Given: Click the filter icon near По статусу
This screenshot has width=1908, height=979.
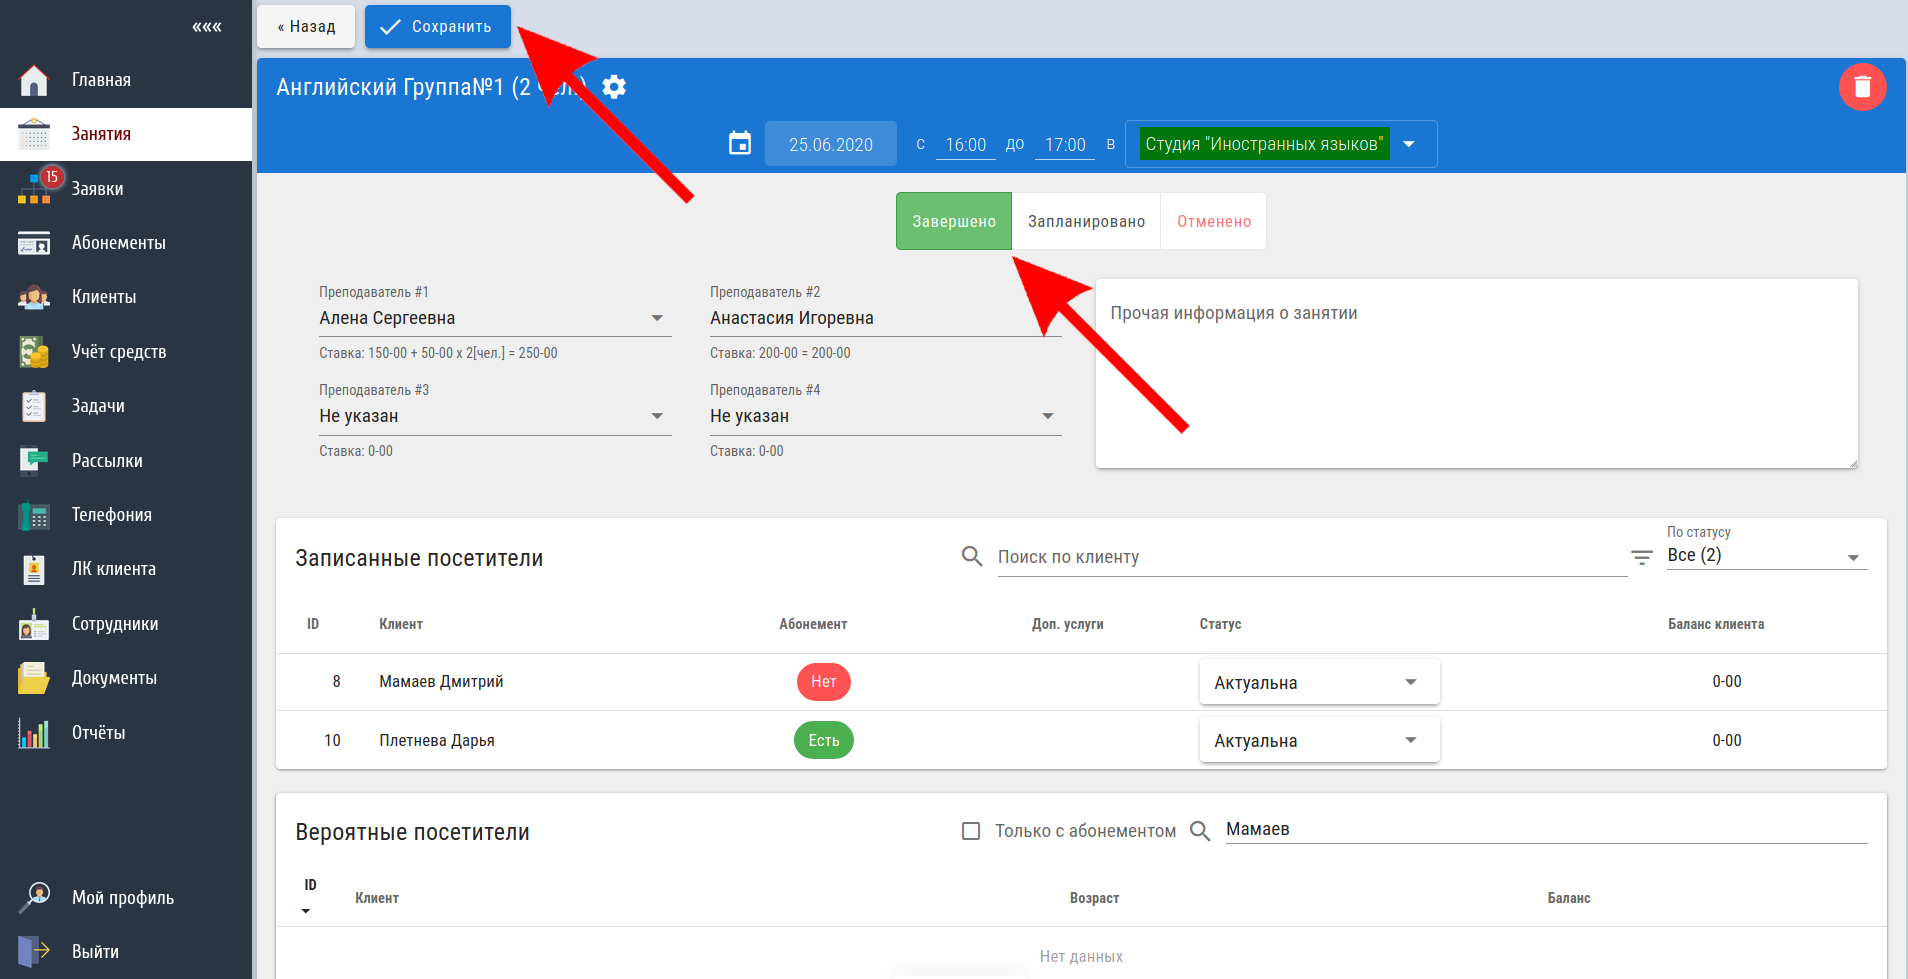Looking at the screenshot, I should coord(1642,557).
